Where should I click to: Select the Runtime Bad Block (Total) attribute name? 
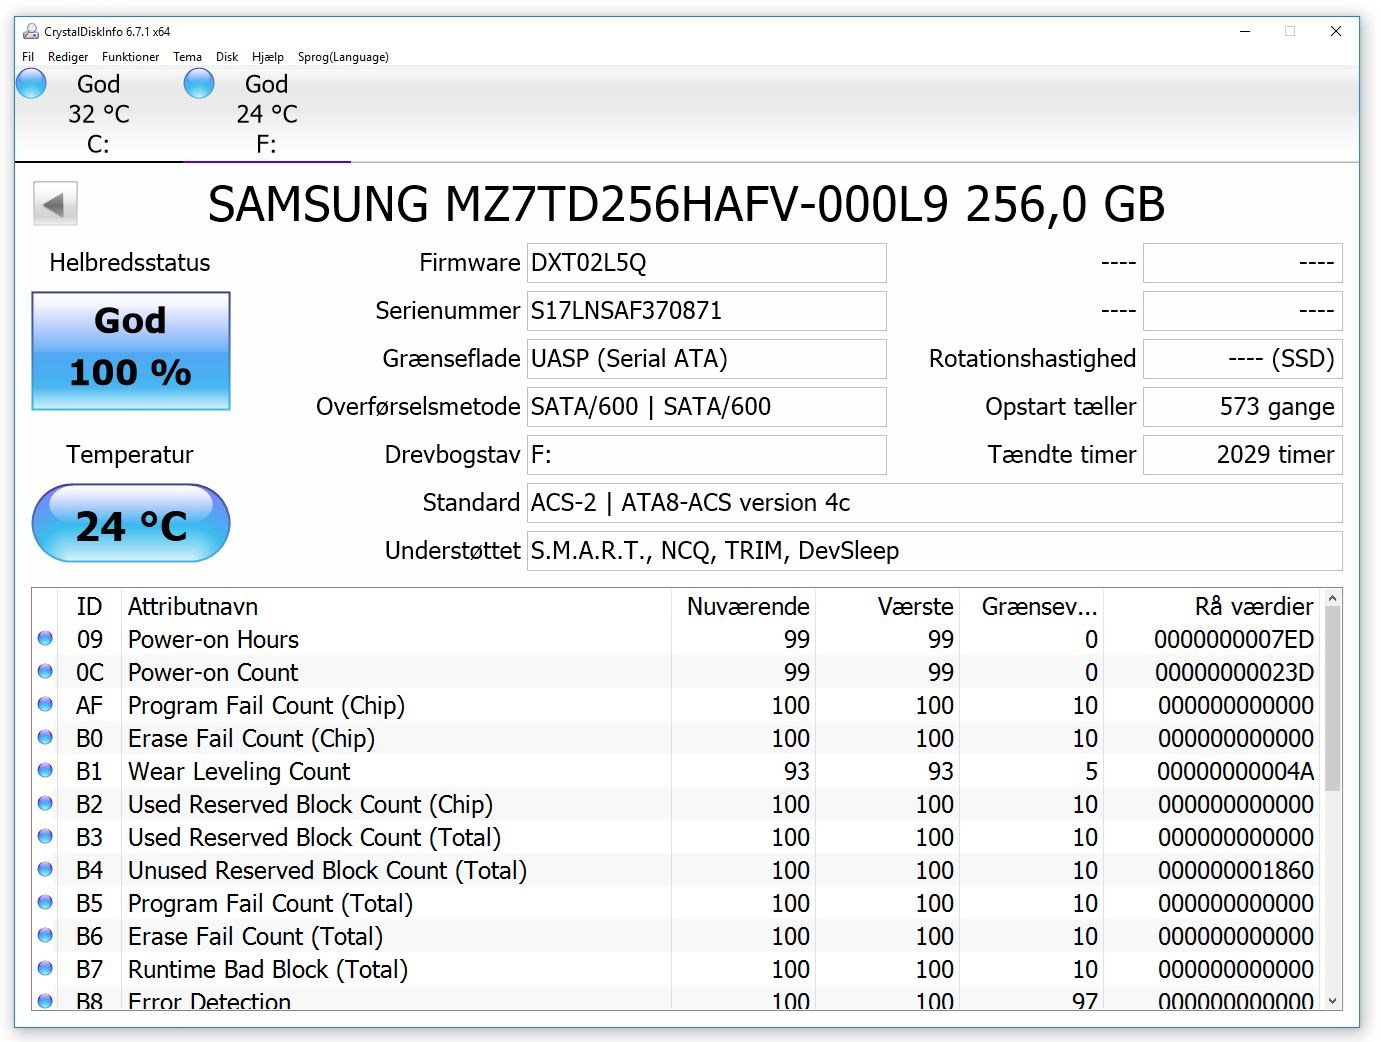click(x=268, y=969)
